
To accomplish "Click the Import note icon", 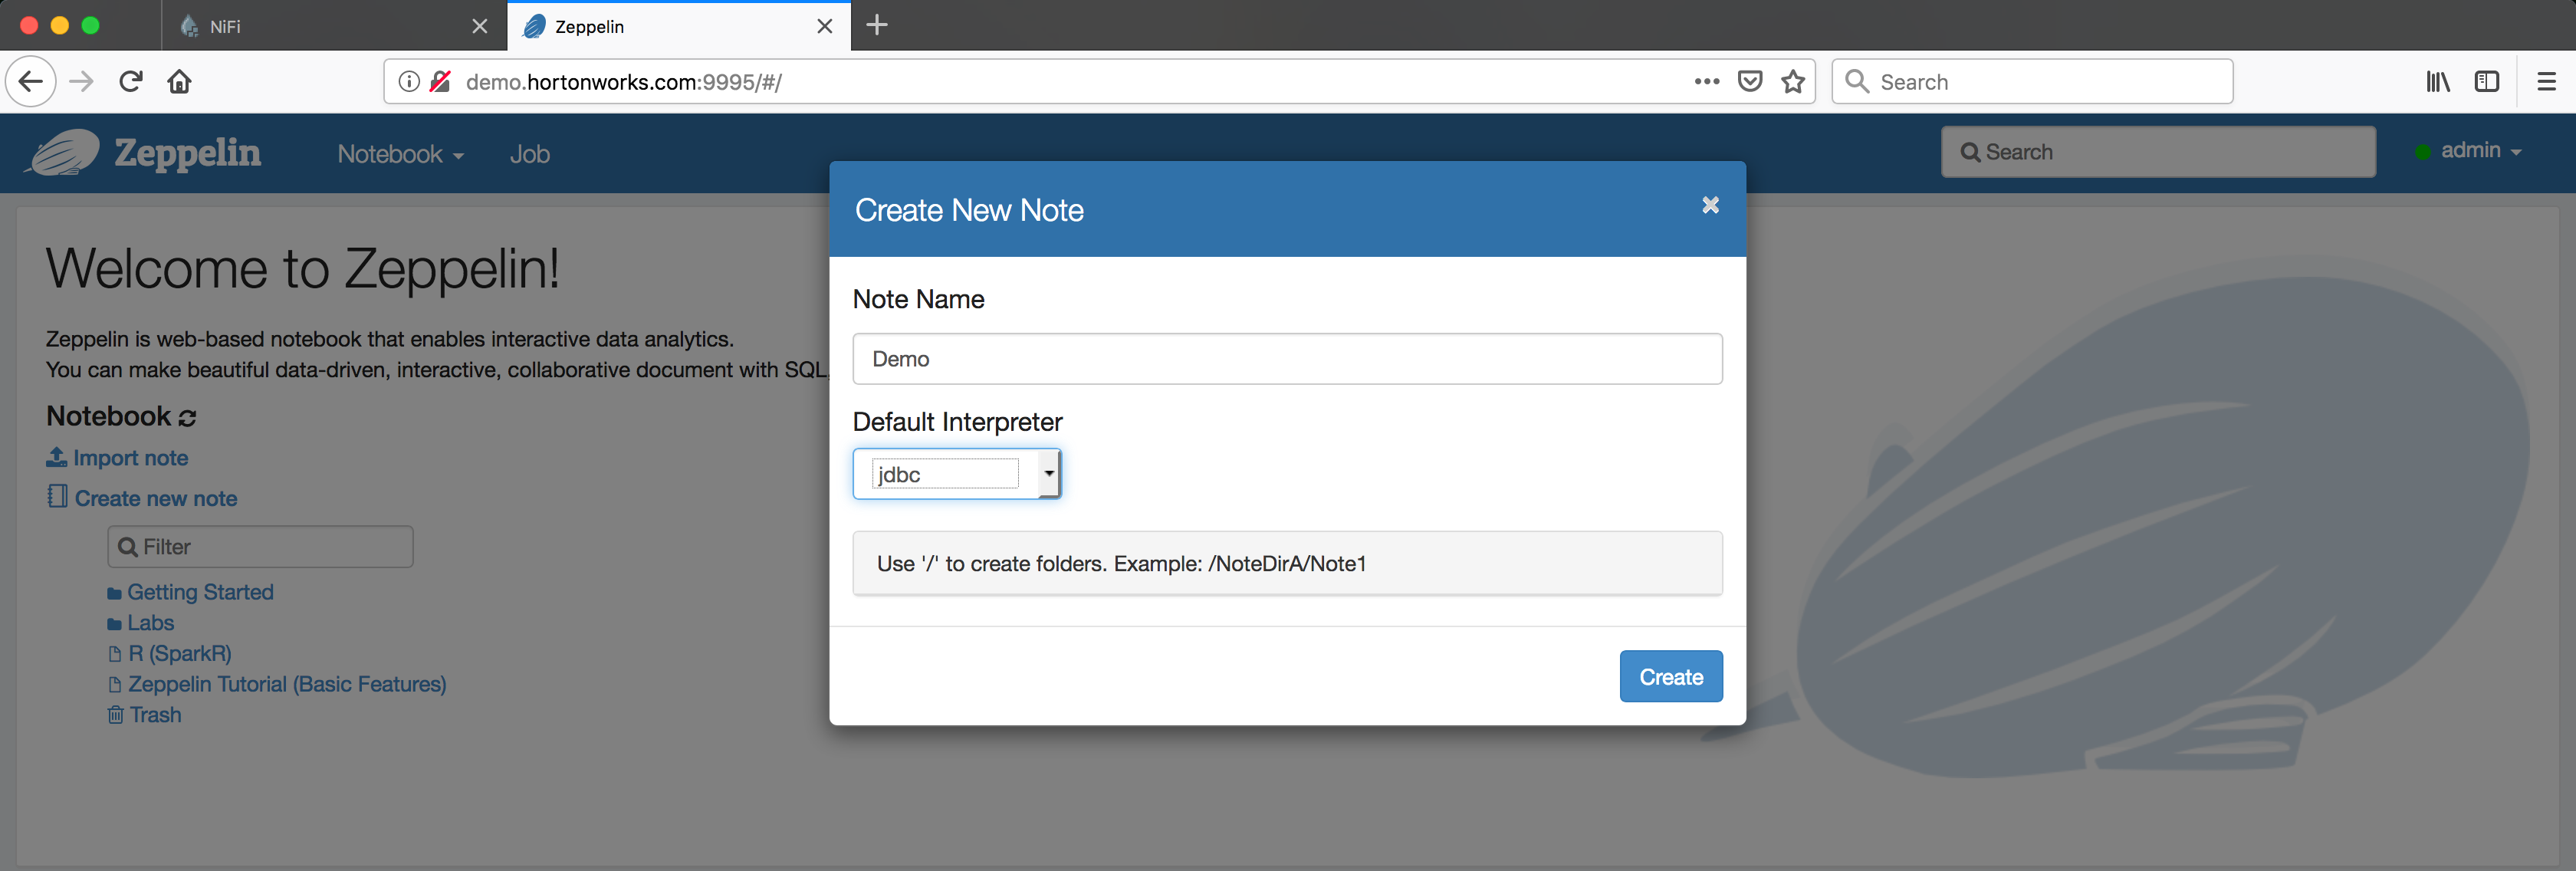I will coord(59,457).
